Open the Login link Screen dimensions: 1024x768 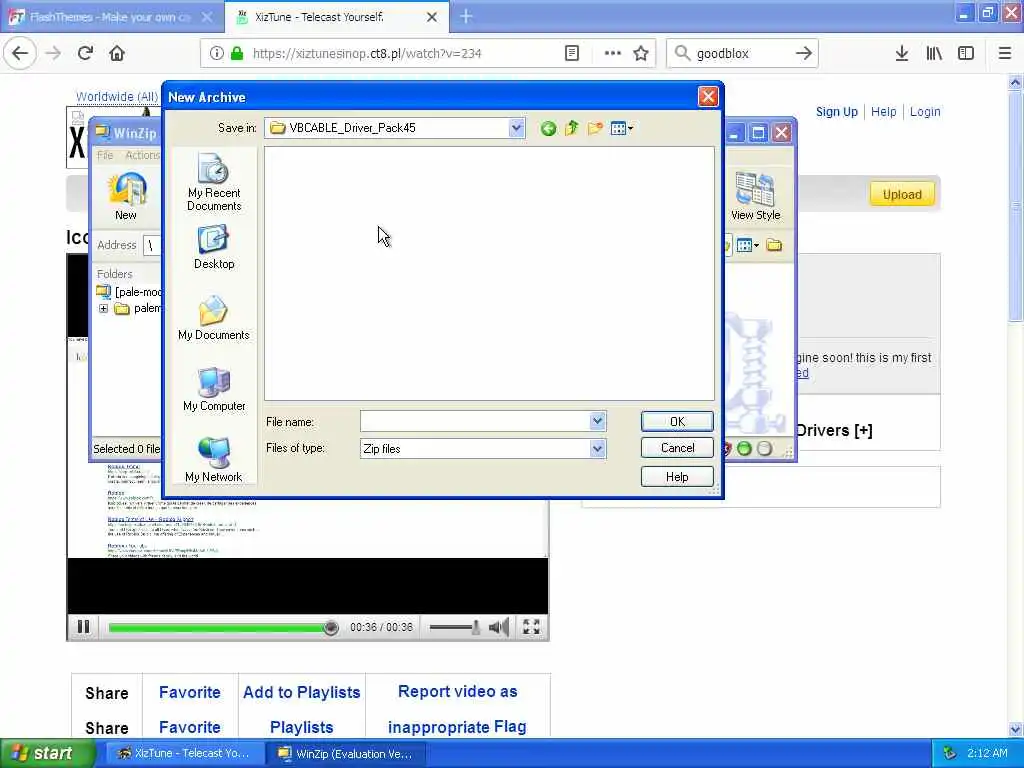tap(925, 112)
